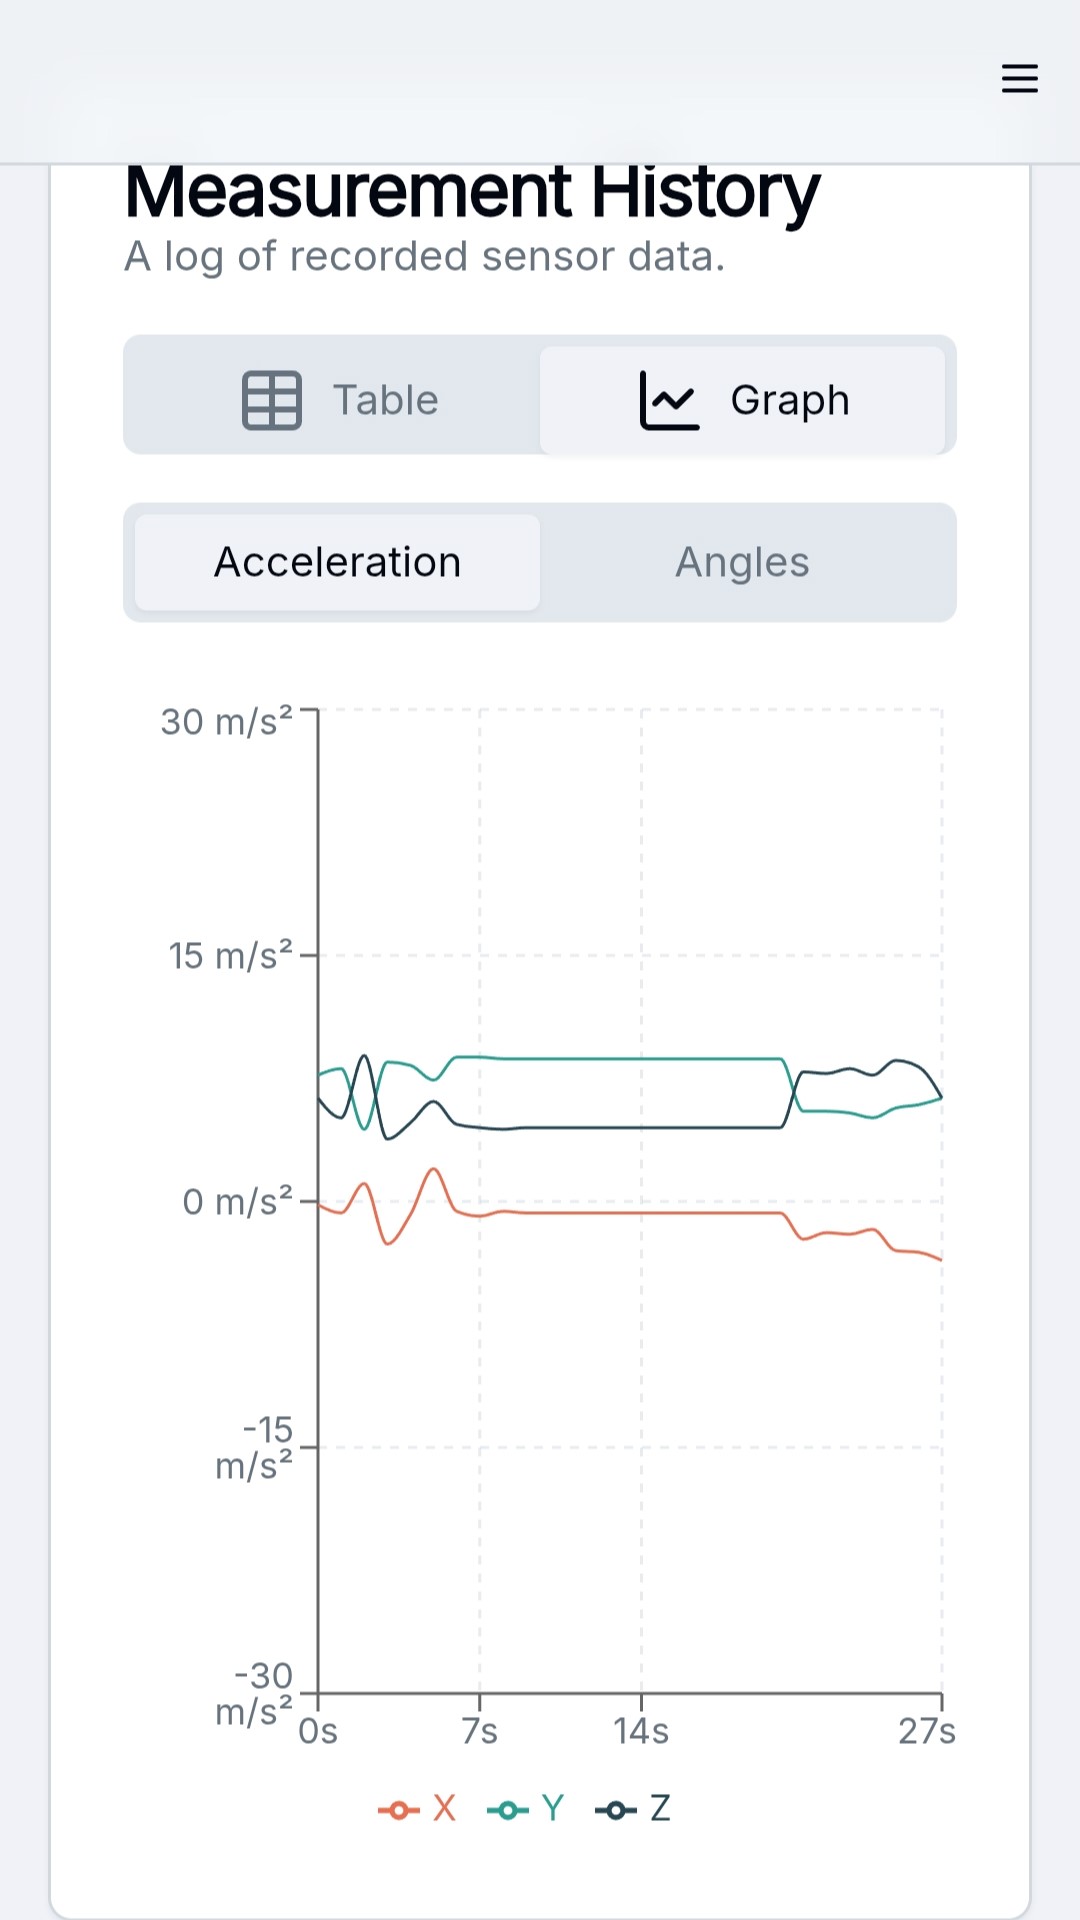Viewport: 1080px width, 1920px height.
Task: Switch to the Angles chart
Action: (742, 562)
